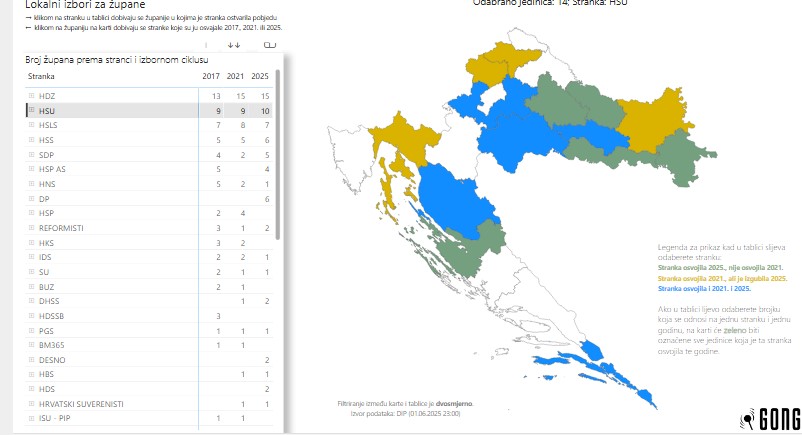Expand the SDP row plus icon

(x=31, y=155)
